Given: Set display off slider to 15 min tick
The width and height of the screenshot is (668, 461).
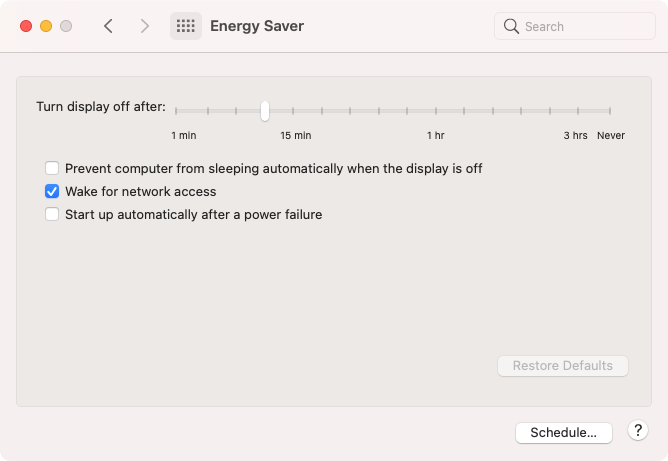Looking at the screenshot, I should tap(293, 111).
